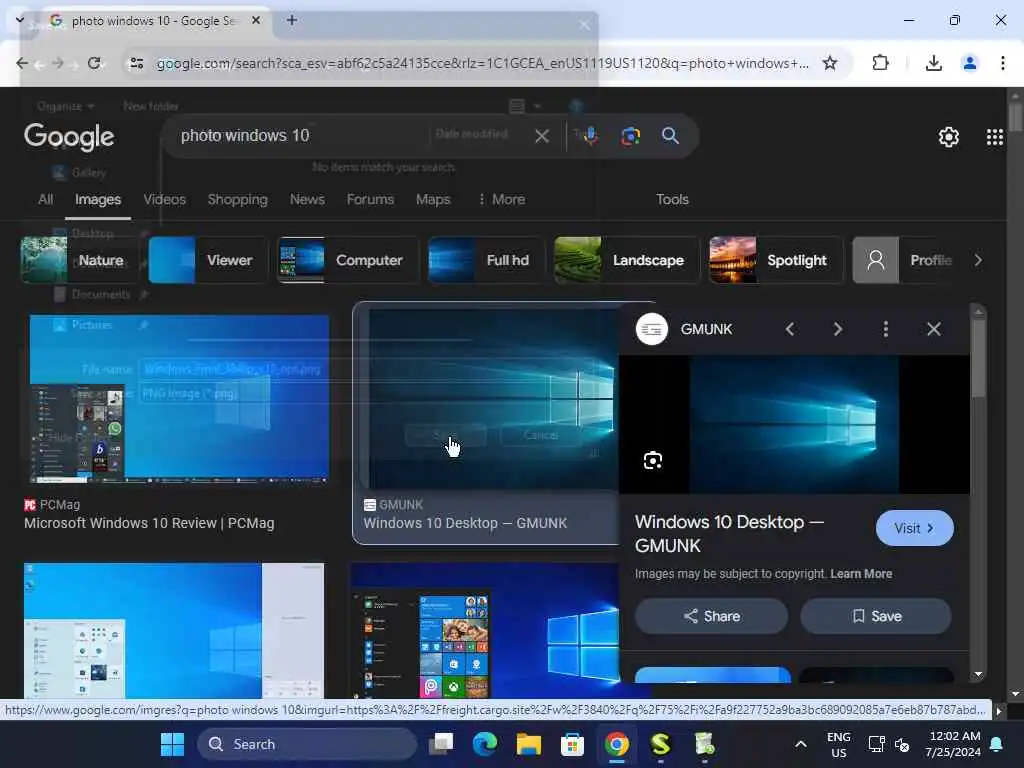Switch to News tab
Viewport: 1024px width, 768px height.
[307, 199]
